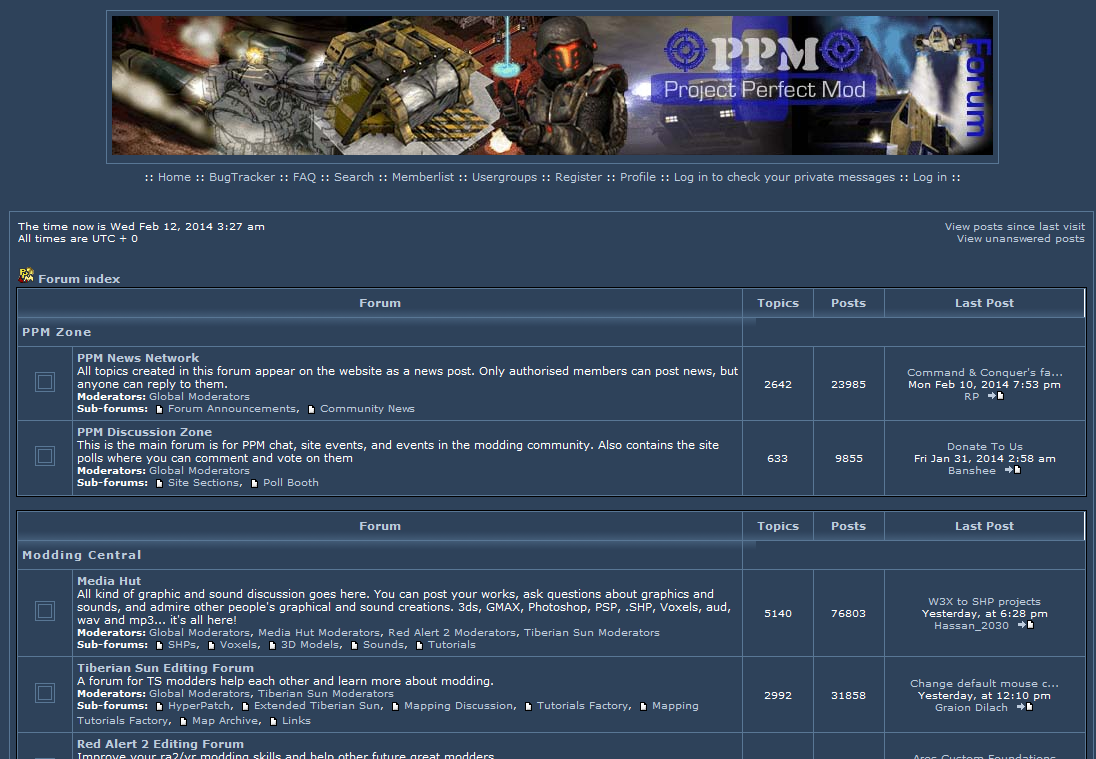This screenshot has width=1096, height=759.
Task: Click the PPM Forum banner image
Action: coord(552,85)
